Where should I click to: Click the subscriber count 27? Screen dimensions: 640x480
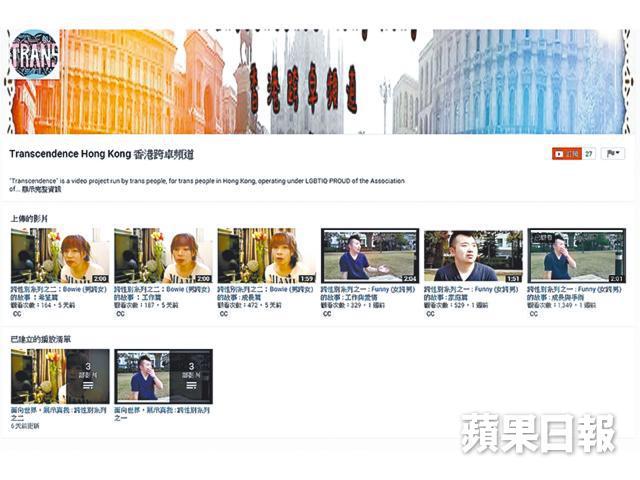point(589,154)
